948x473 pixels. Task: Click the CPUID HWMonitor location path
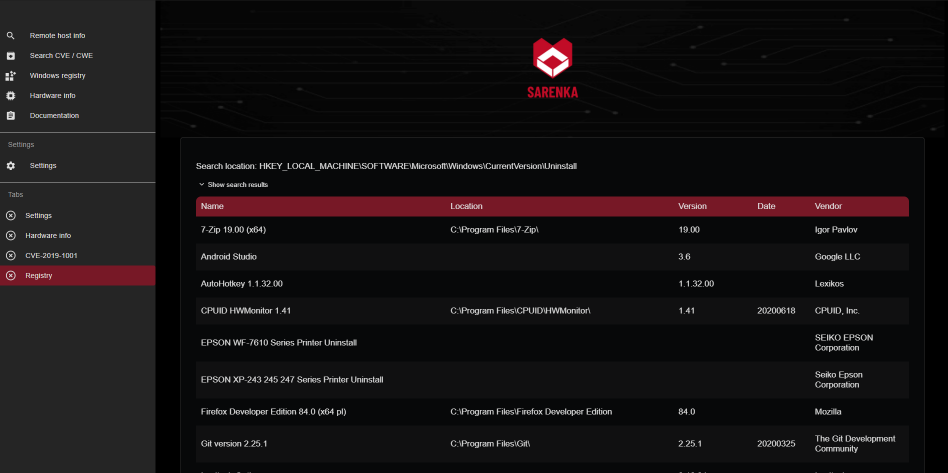(521, 310)
